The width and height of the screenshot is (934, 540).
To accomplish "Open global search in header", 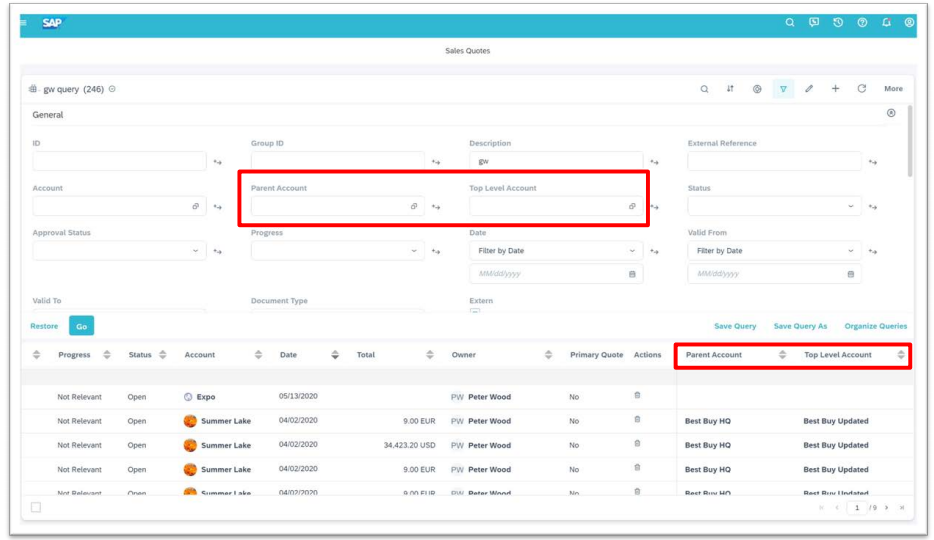I will (790, 23).
